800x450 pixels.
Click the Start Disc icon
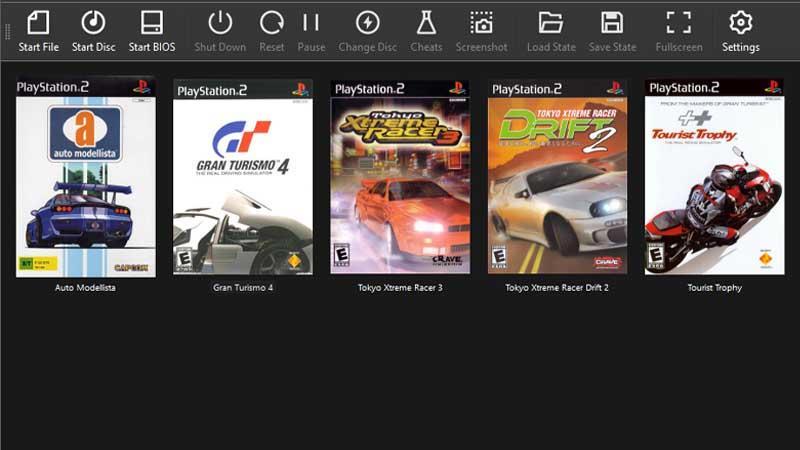point(93,23)
